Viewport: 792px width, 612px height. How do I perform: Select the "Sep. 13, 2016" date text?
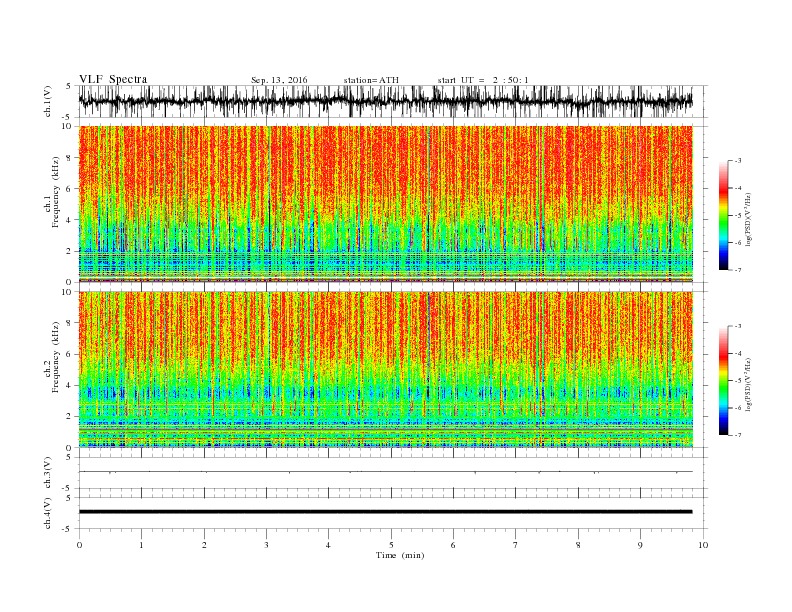coord(279,80)
